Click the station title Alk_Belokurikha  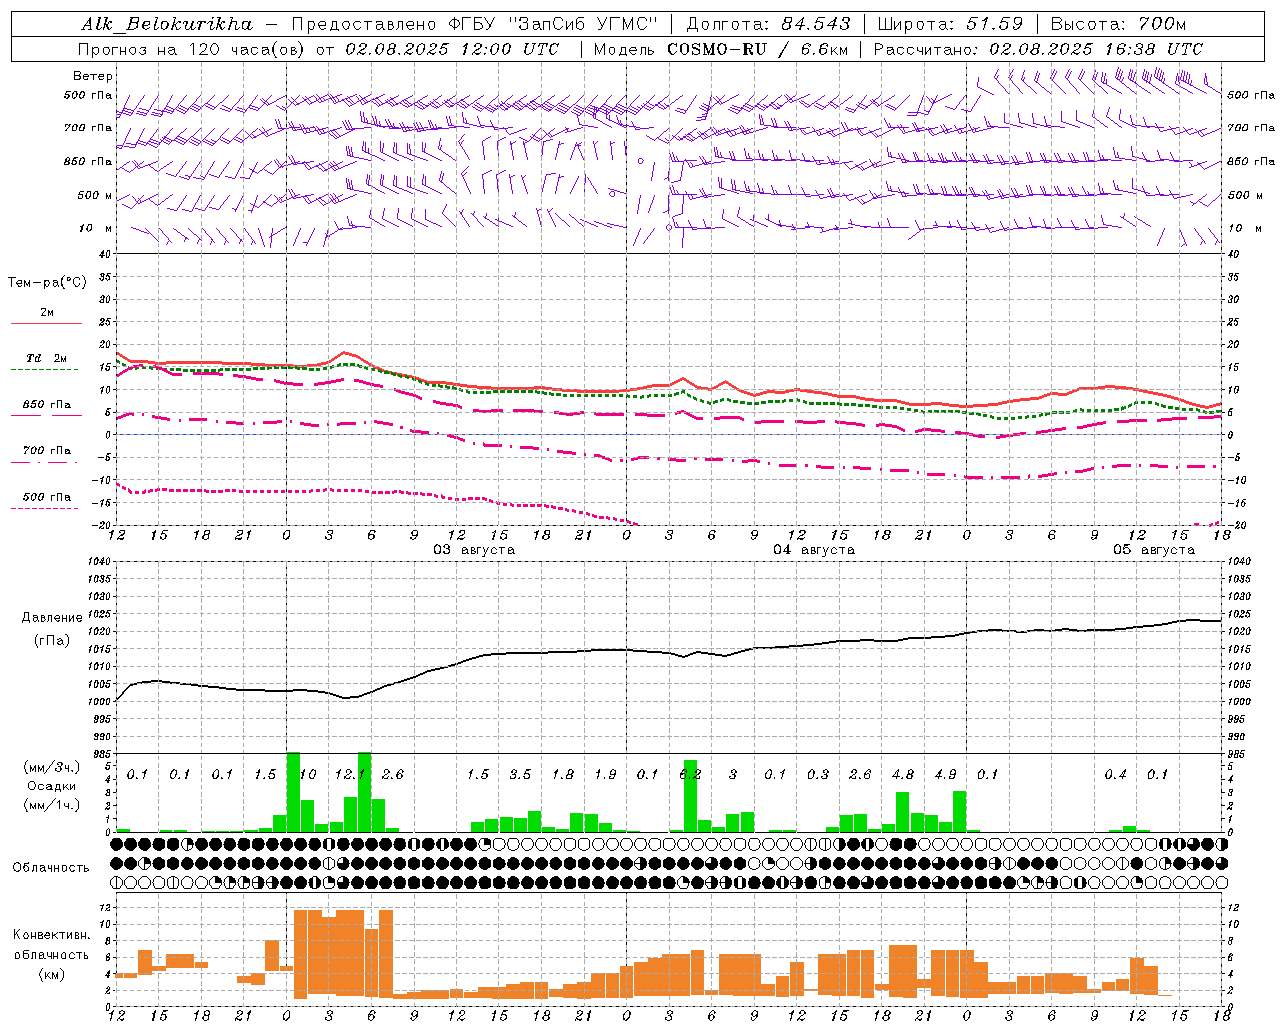coord(167,24)
